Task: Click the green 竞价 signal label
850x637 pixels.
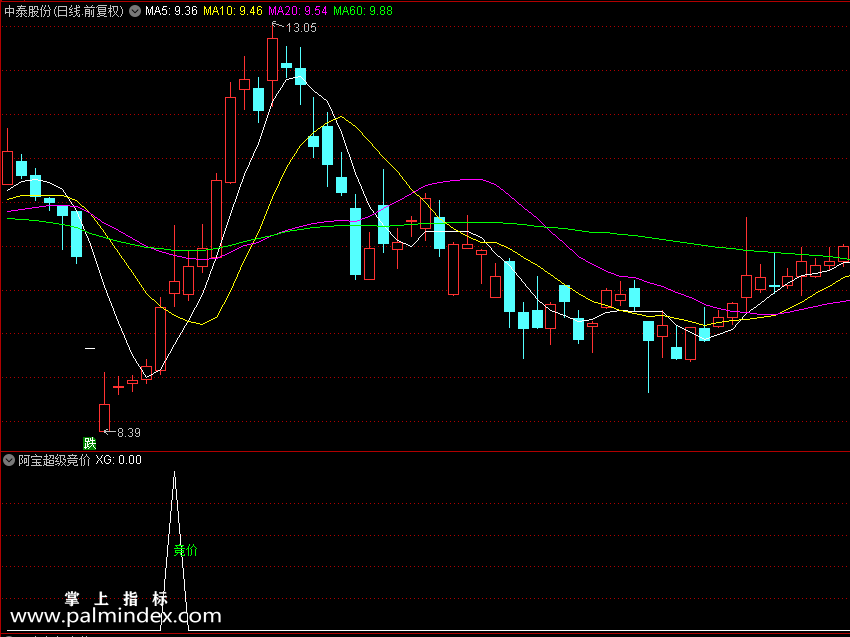Action: pyautogui.click(x=185, y=551)
